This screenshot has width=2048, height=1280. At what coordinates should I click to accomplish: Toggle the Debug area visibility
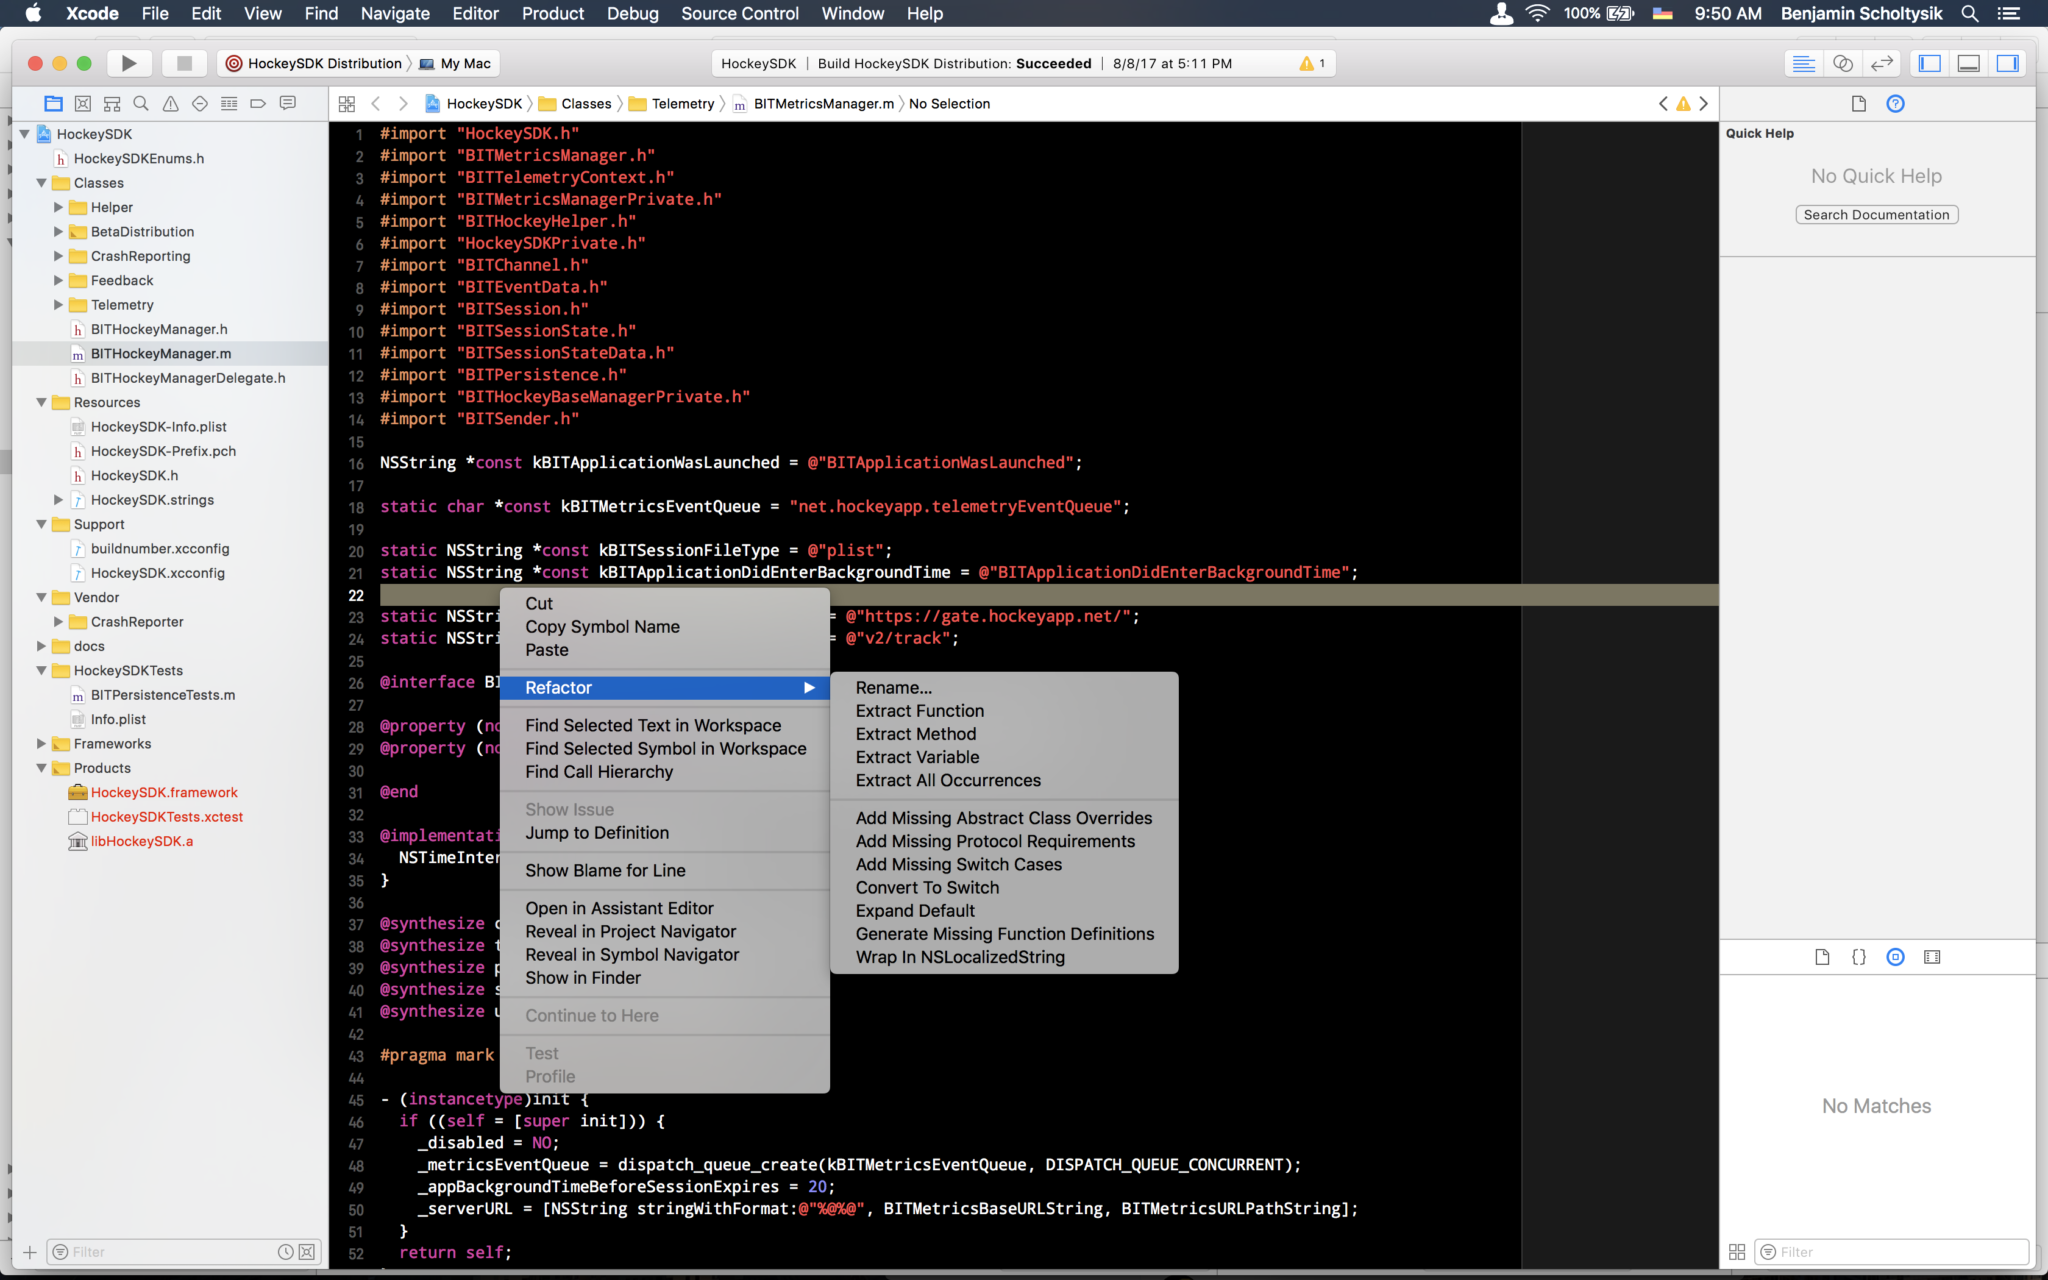[x=1969, y=63]
